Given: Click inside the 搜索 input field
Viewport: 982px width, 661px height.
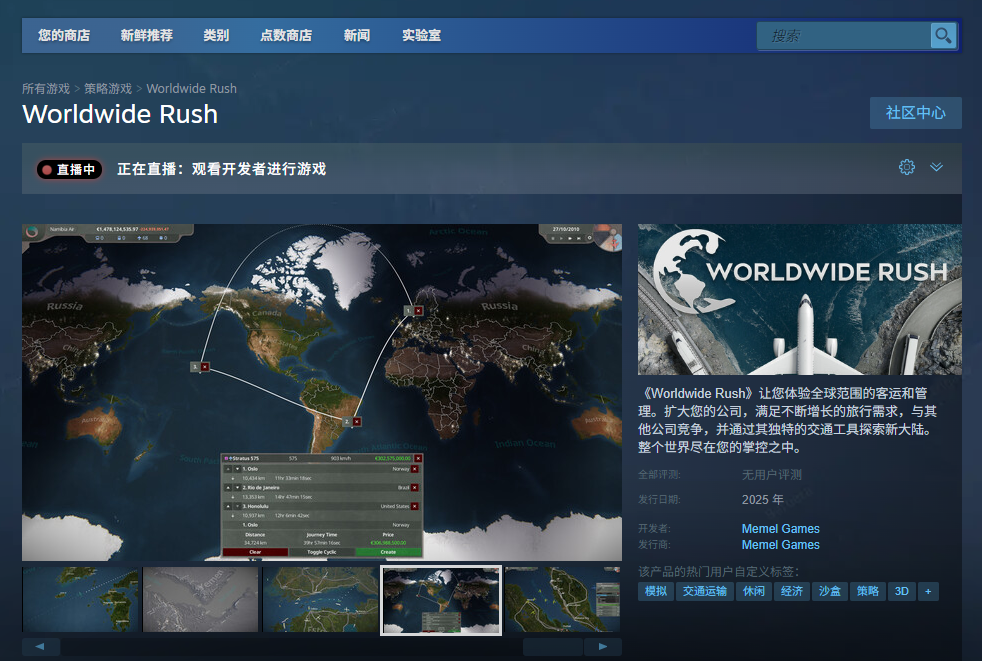Looking at the screenshot, I should [845, 35].
